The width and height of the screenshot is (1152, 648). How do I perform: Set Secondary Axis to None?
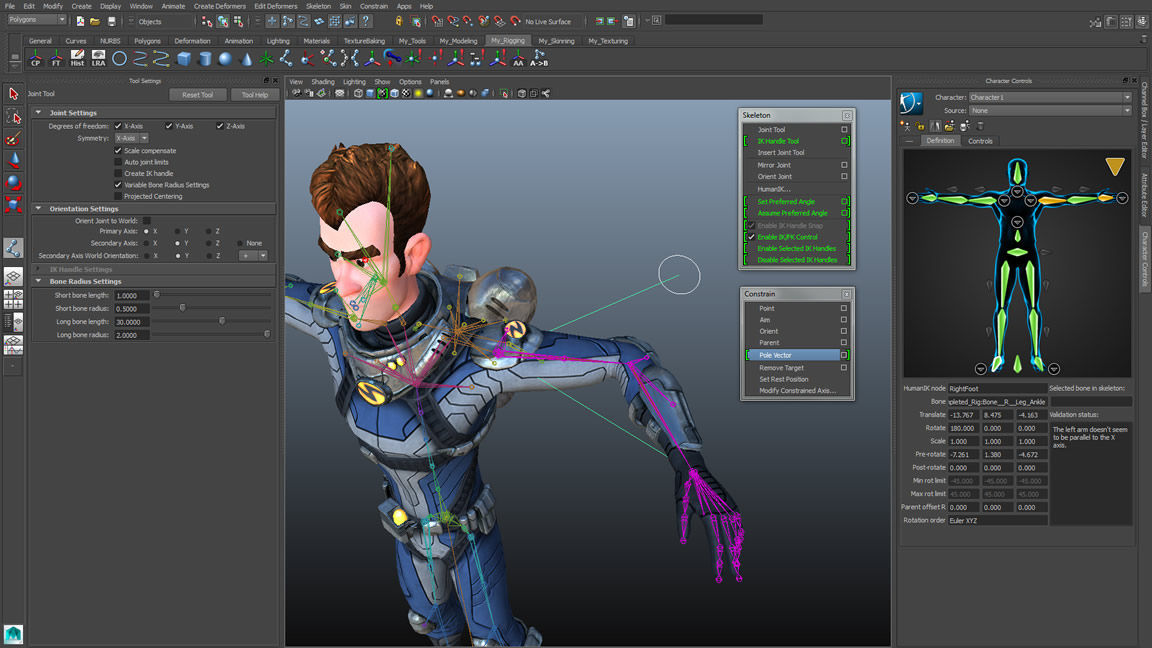point(240,243)
